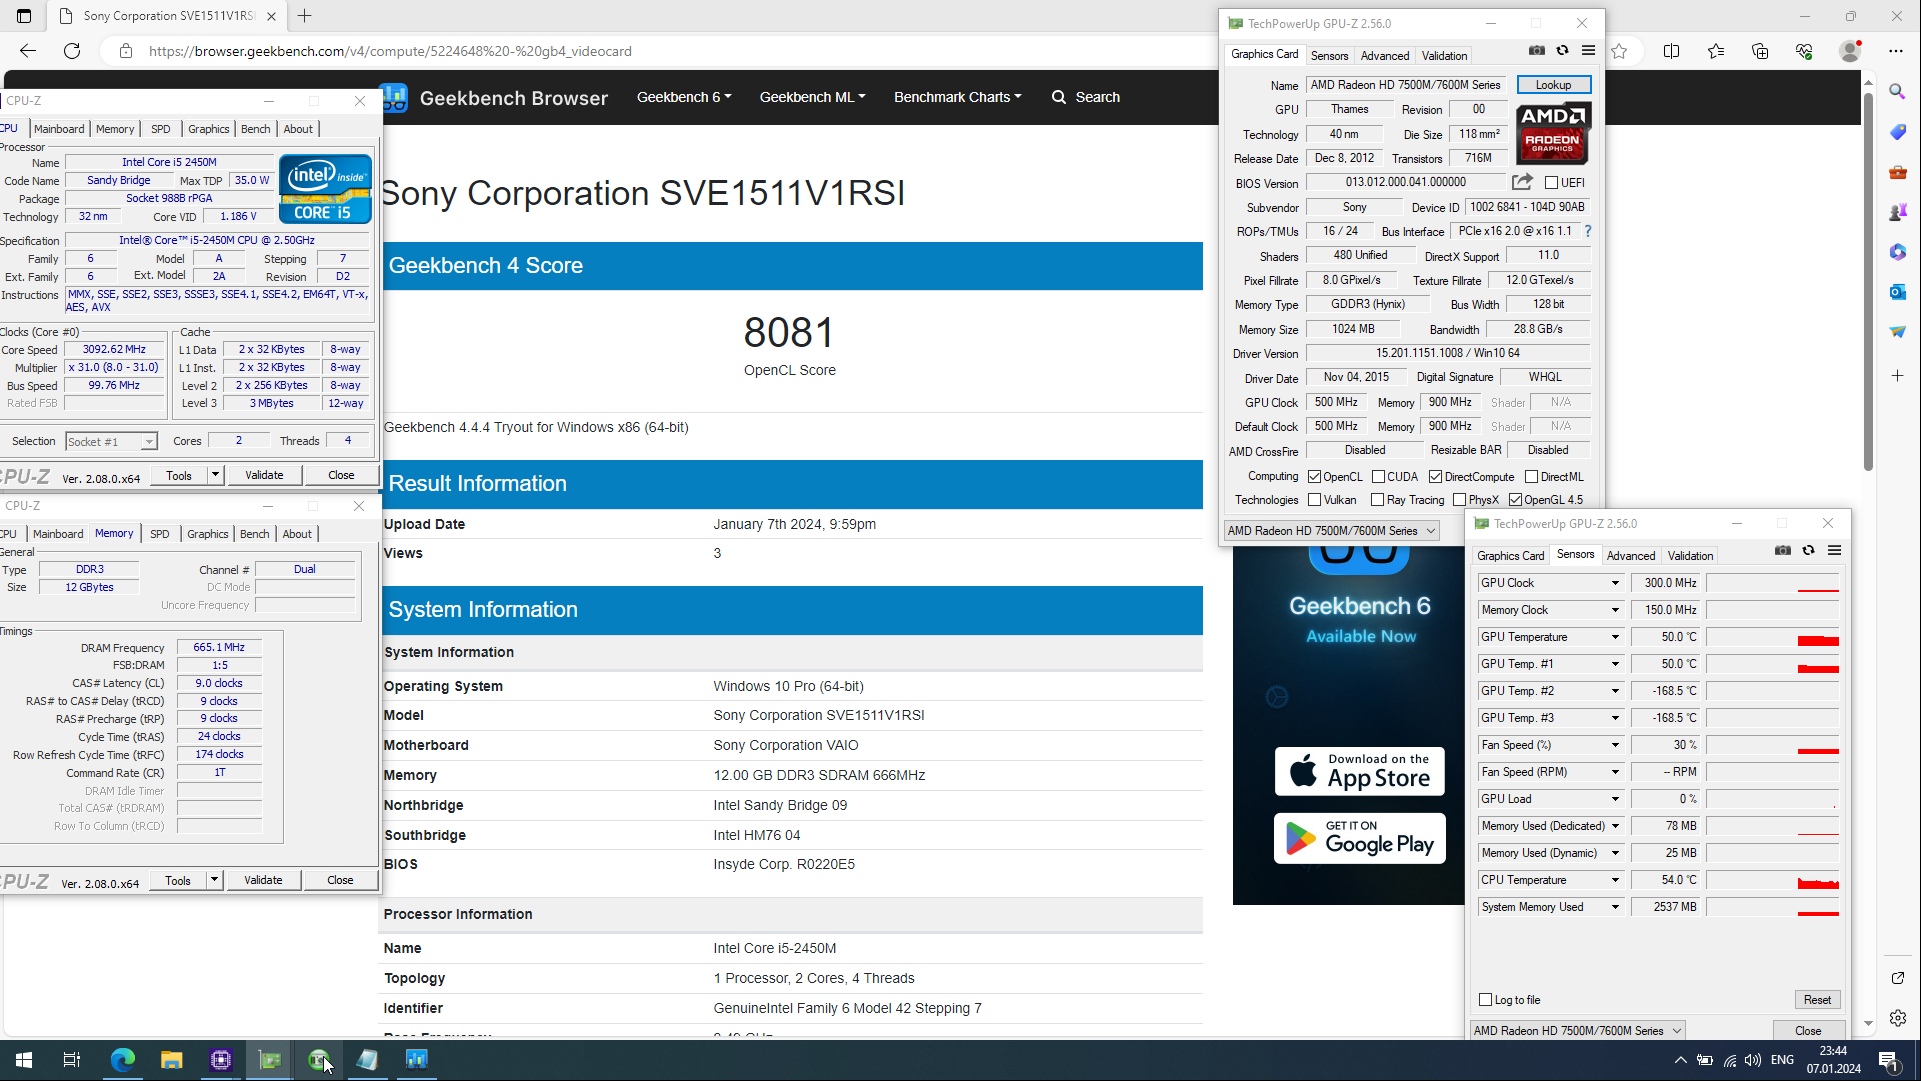Open the hamburger menu in upper GPU-Z window
The height and width of the screenshot is (1081, 1921).
tap(1588, 51)
